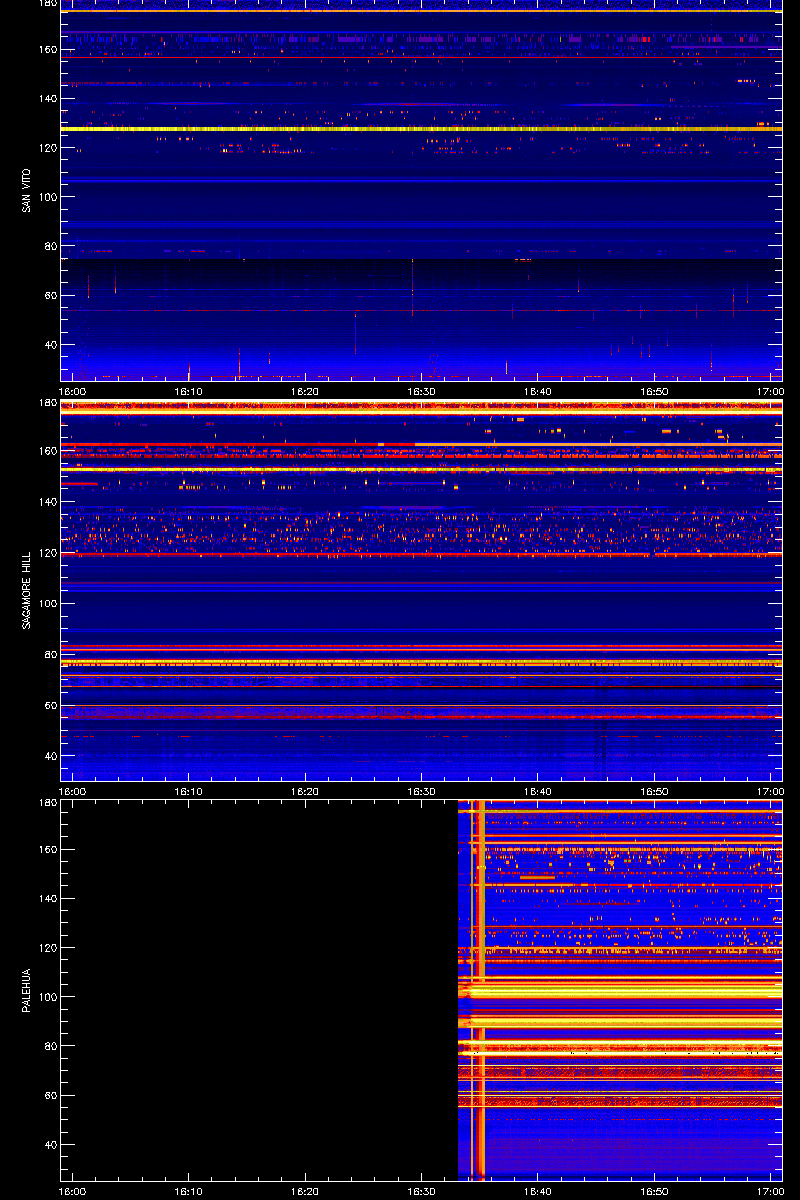Click the 120 frequency label on Palehua
800x1200 pixels.
click(x=47, y=948)
